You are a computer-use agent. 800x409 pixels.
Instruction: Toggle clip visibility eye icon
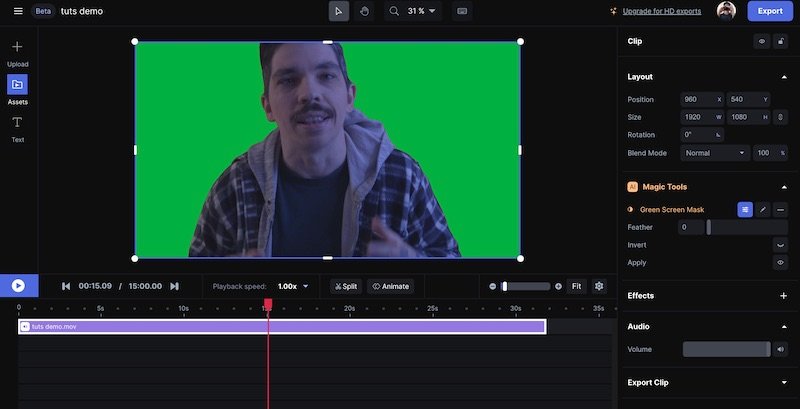tap(762, 42)
